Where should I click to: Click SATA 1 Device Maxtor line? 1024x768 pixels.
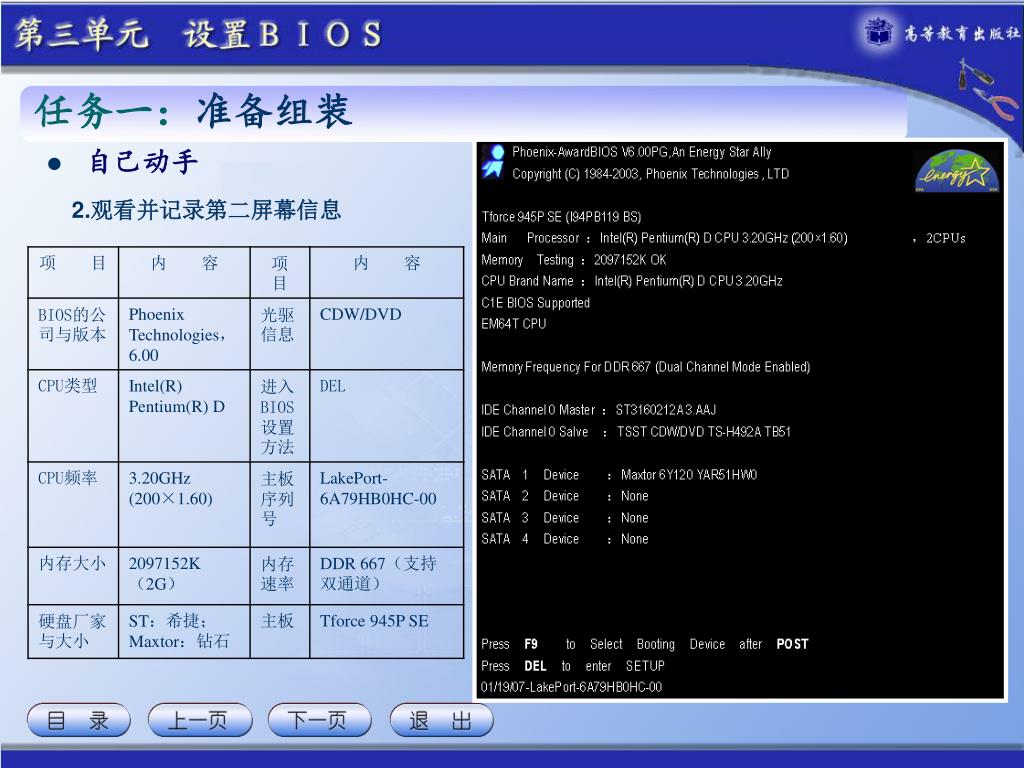(x=618, y=475)
